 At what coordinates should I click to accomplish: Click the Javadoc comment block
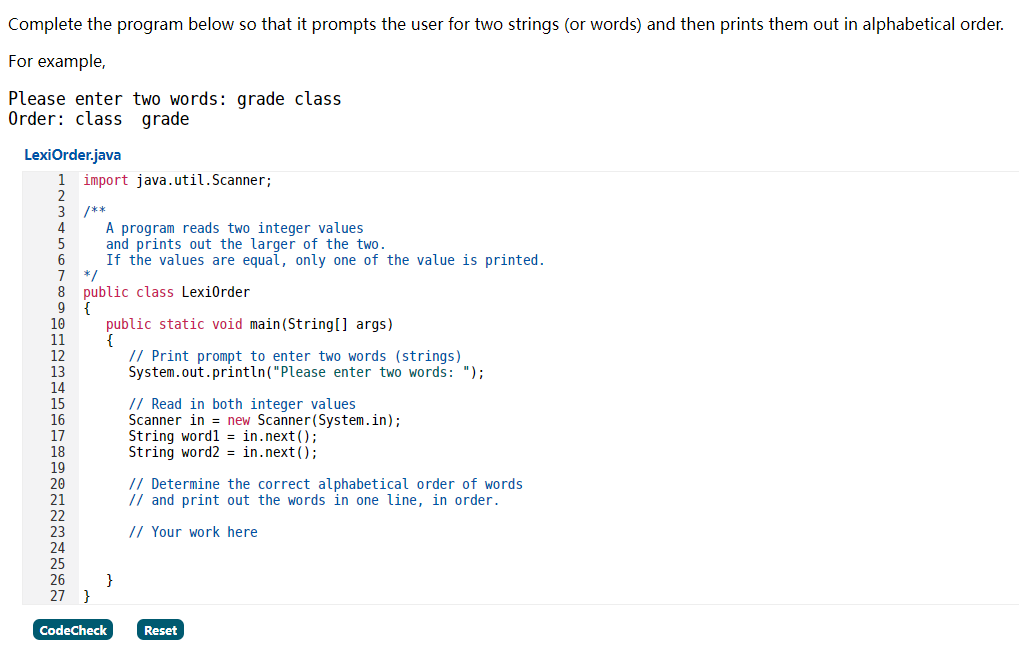point(250,243)
